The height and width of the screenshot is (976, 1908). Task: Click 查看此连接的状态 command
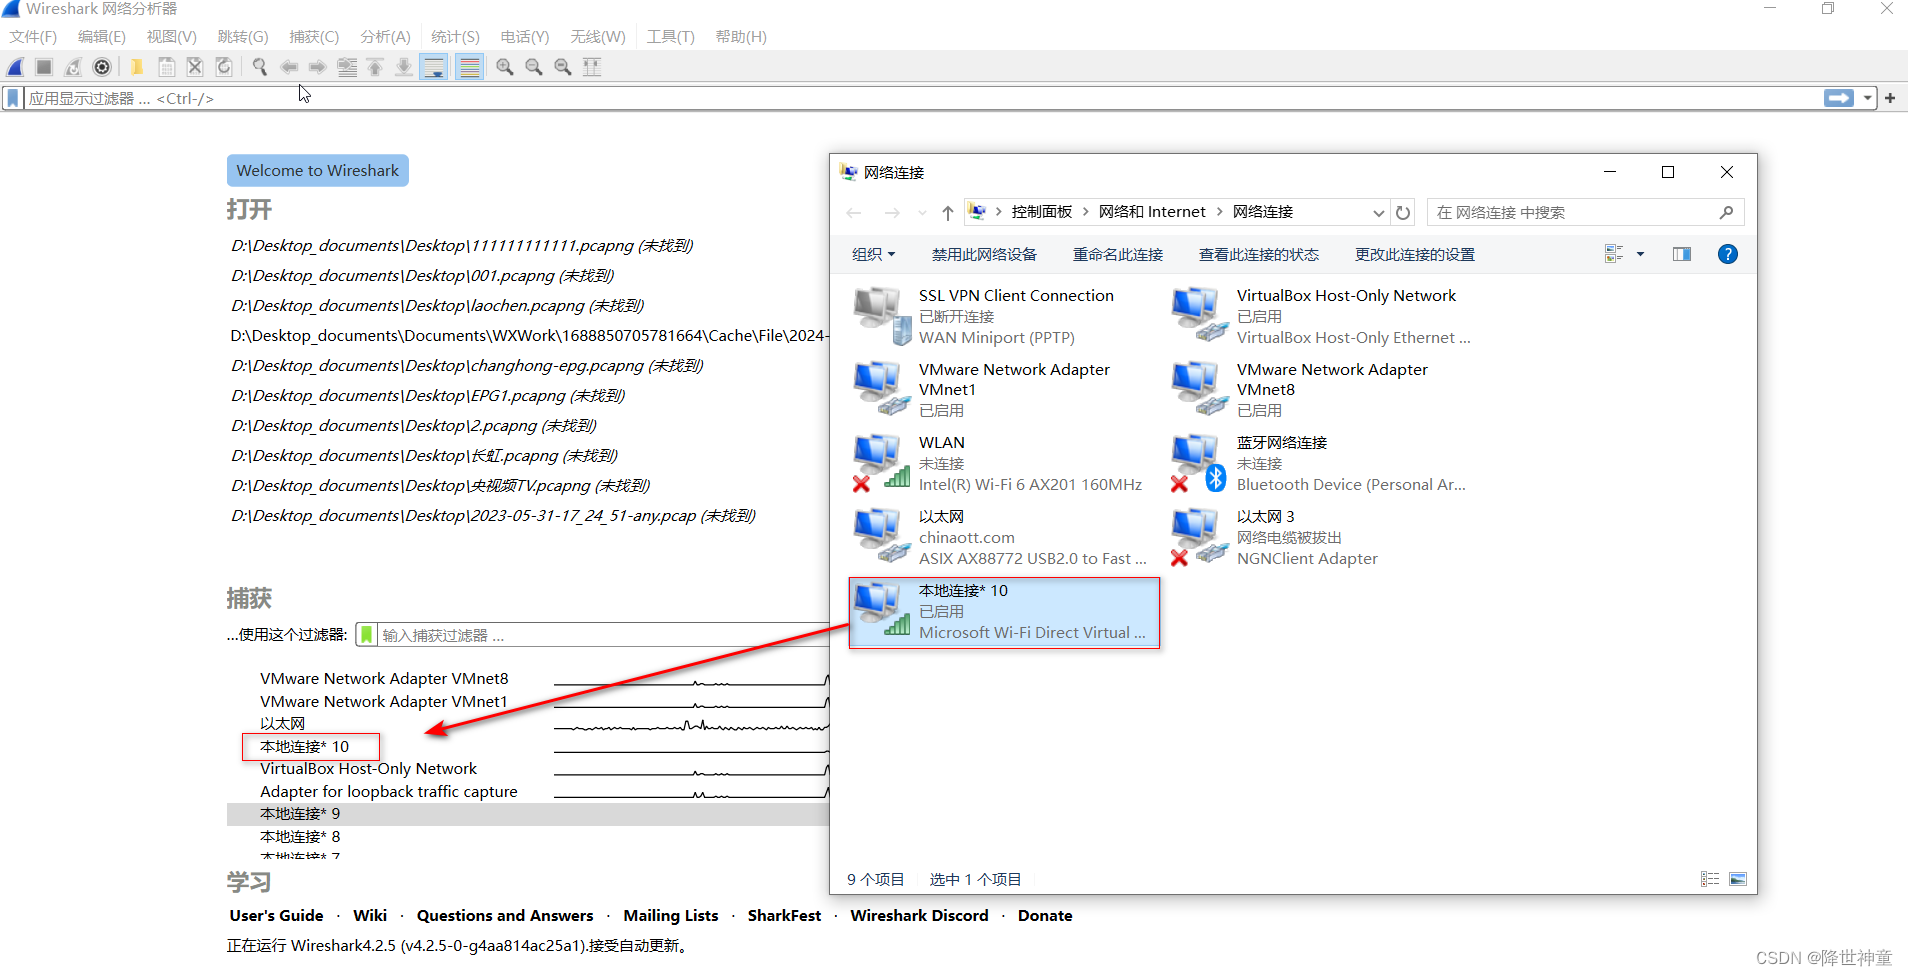coord(1259,255)
